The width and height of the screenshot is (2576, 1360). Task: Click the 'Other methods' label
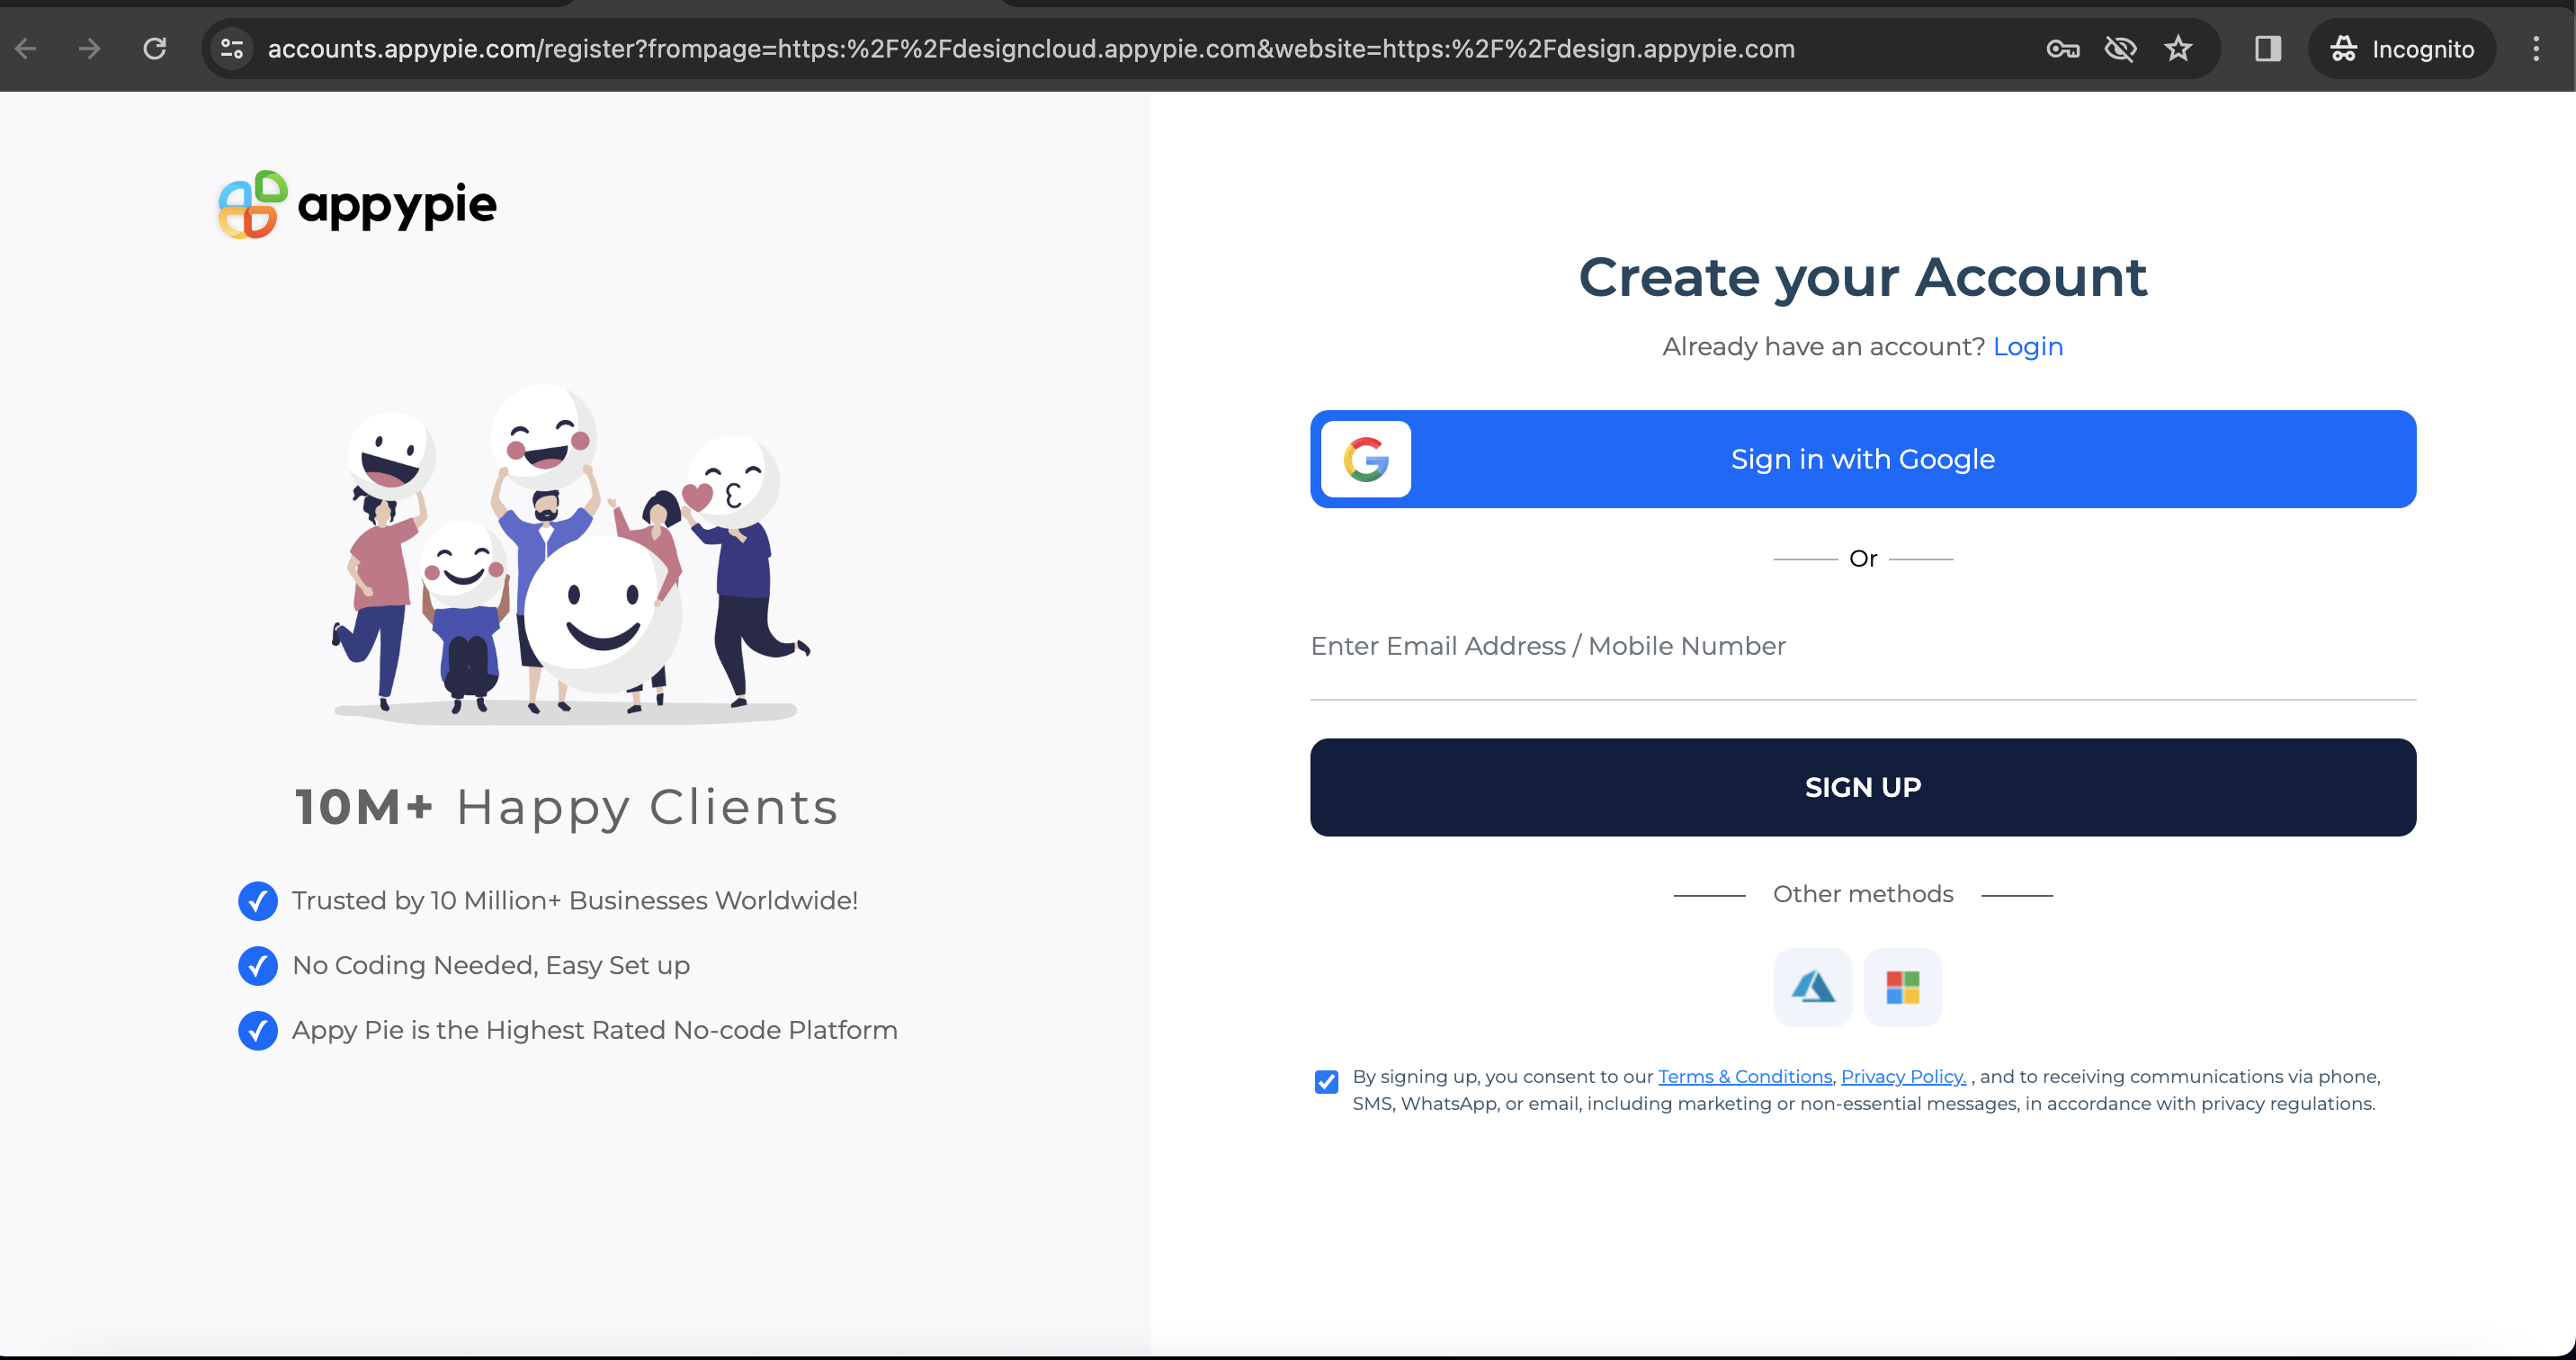(x=1863, y=894)
